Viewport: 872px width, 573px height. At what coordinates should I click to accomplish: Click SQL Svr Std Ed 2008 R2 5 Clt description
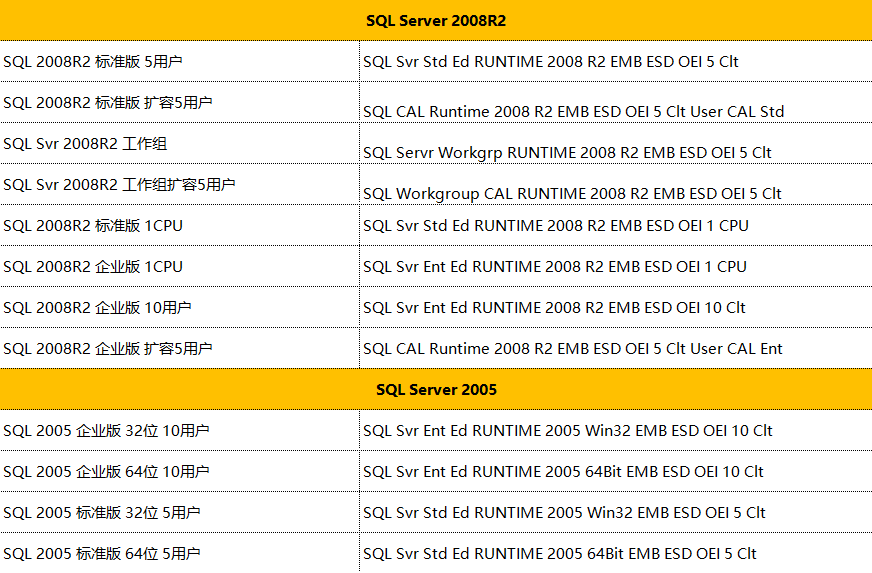point(616,61)
